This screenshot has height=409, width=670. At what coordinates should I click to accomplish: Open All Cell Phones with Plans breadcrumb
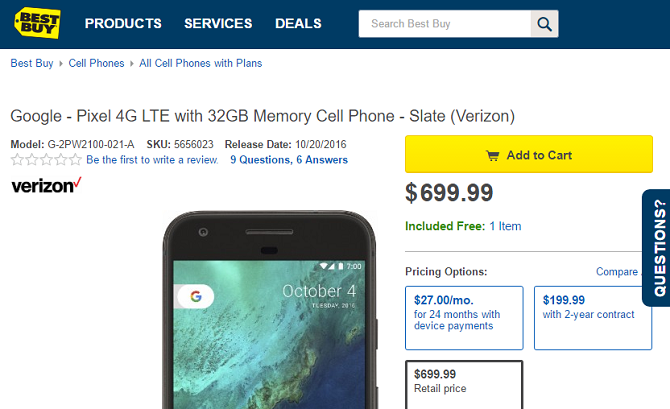(200, 63)
